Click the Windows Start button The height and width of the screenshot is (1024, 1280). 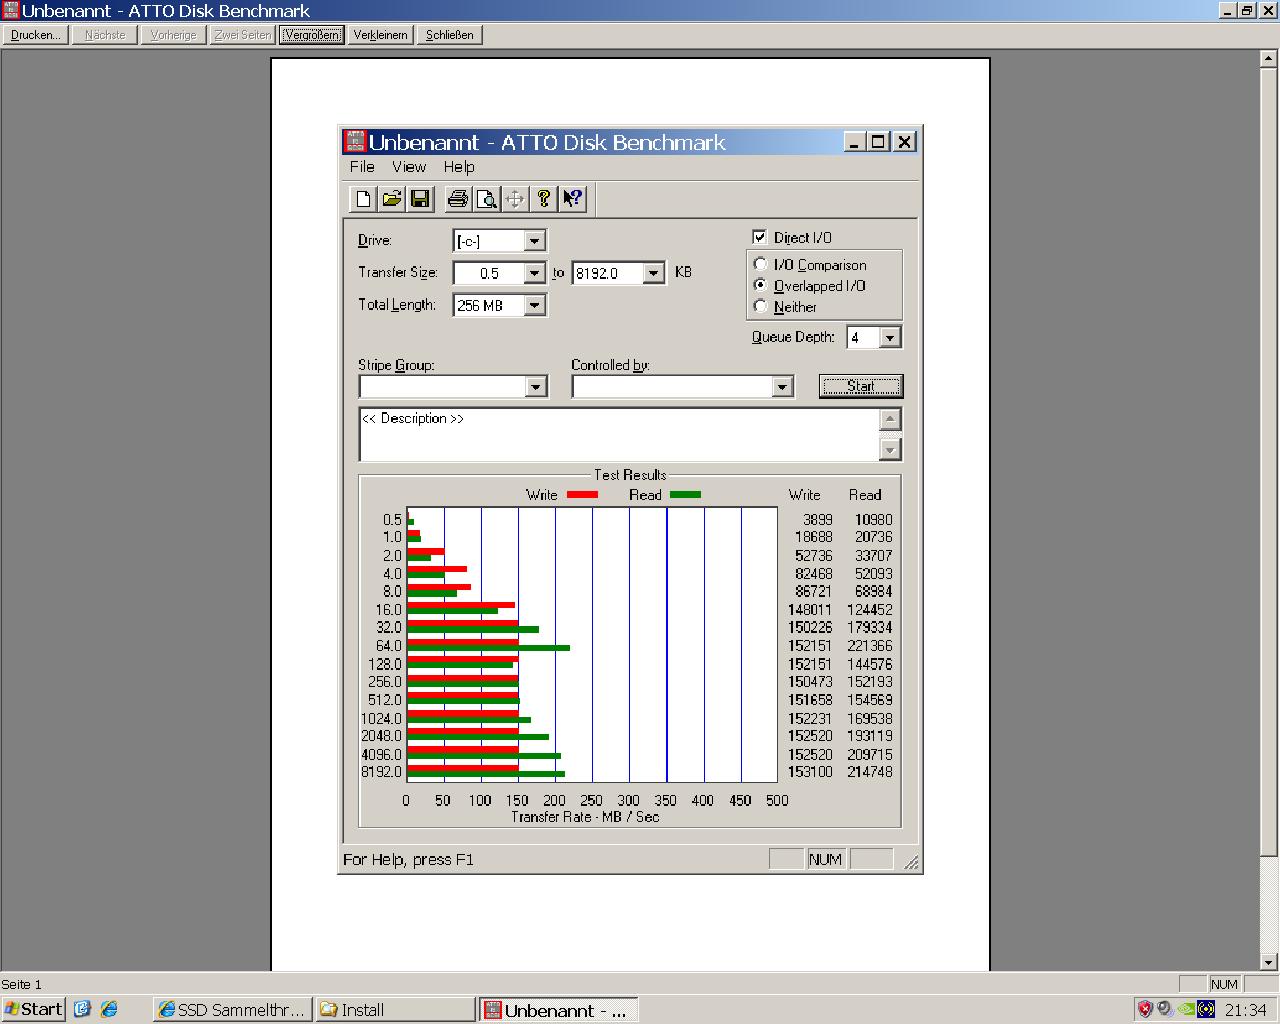33,1009
